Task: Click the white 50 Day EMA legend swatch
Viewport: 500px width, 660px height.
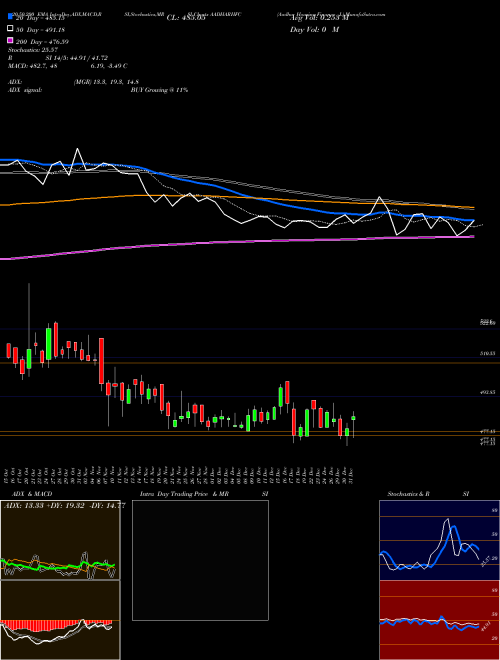Action: point(10,29)
